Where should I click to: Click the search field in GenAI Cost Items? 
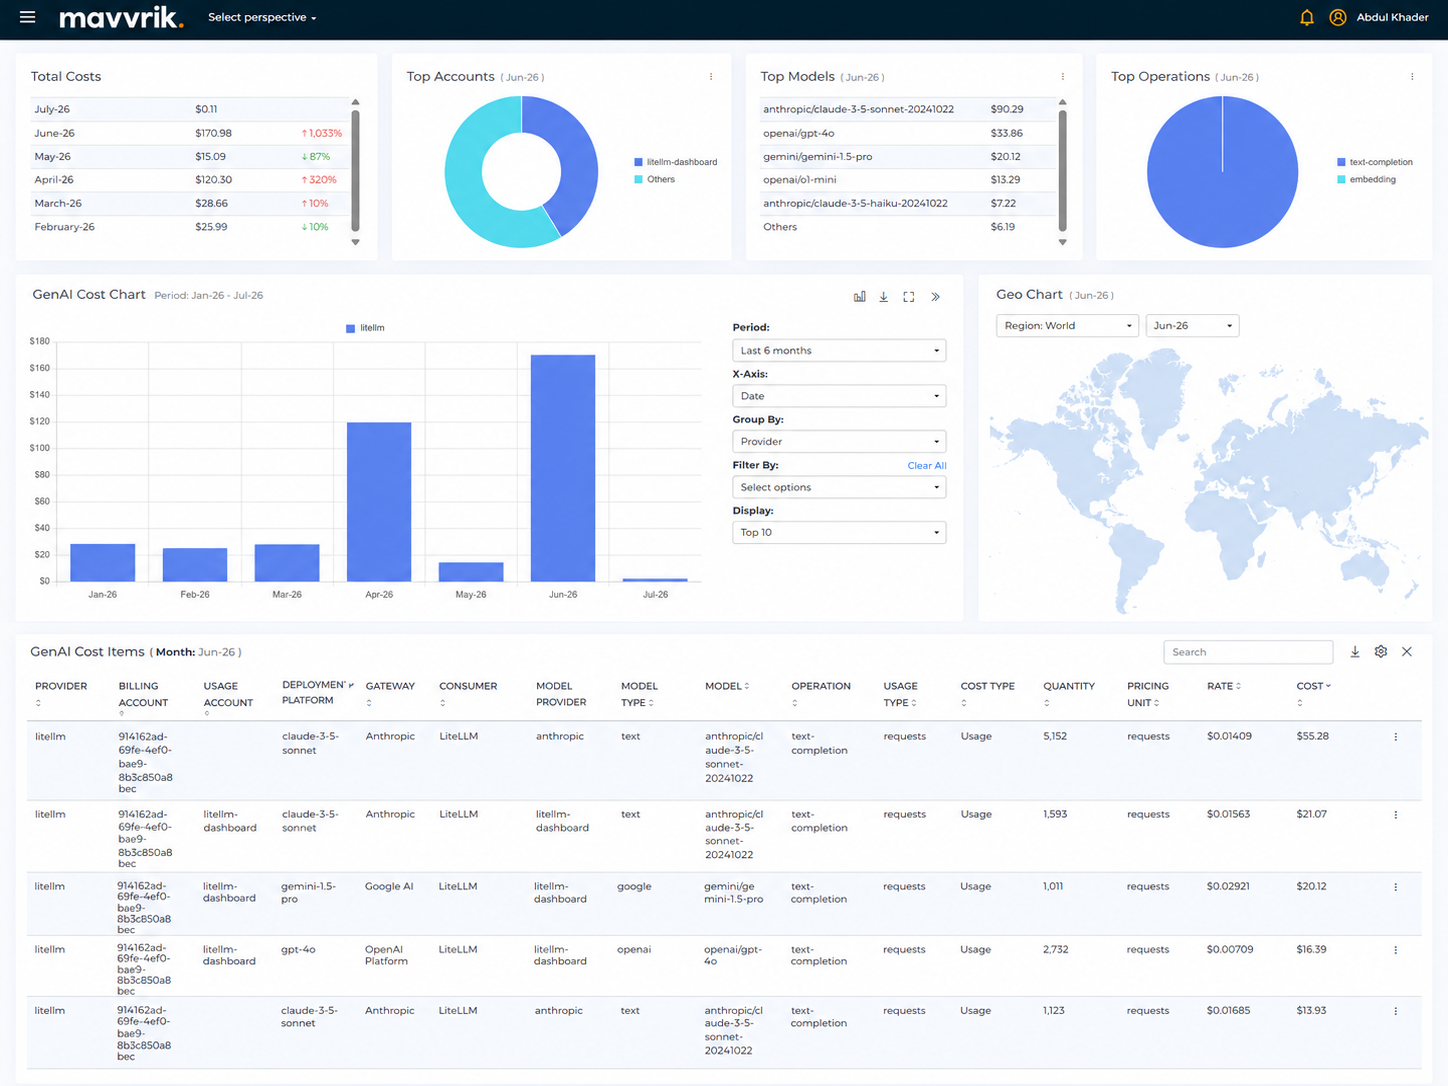click(x=1248, y=652)
